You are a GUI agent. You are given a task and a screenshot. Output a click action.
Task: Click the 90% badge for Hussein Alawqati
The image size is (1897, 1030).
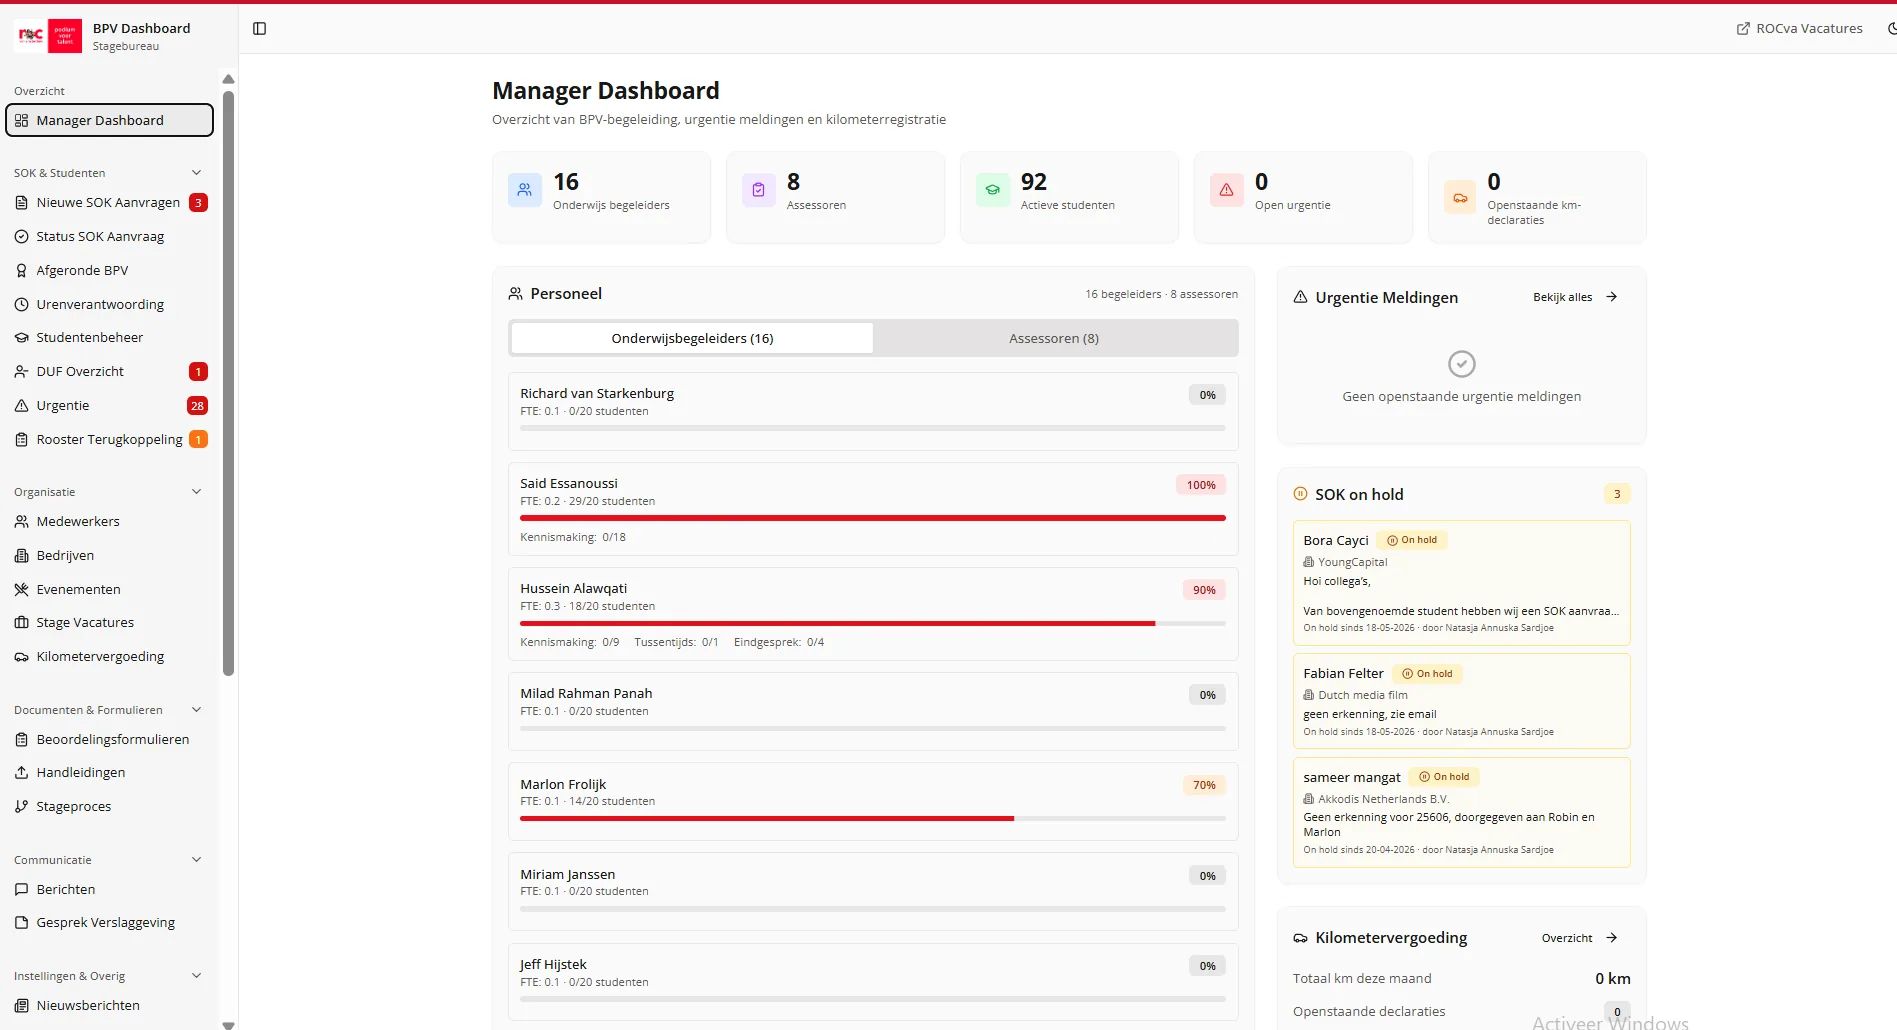click(1204, 590)
